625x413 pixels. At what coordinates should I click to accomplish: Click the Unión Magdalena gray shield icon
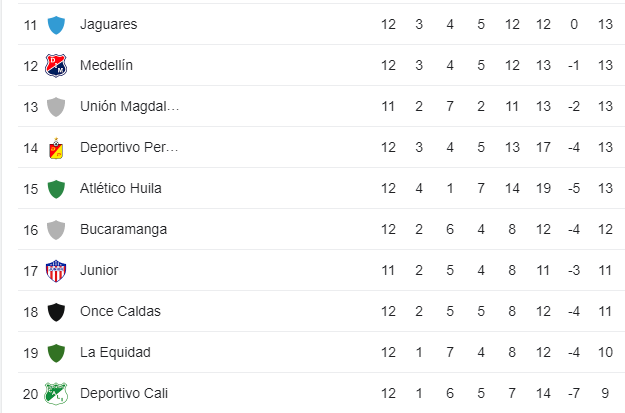tap(56, 107)
